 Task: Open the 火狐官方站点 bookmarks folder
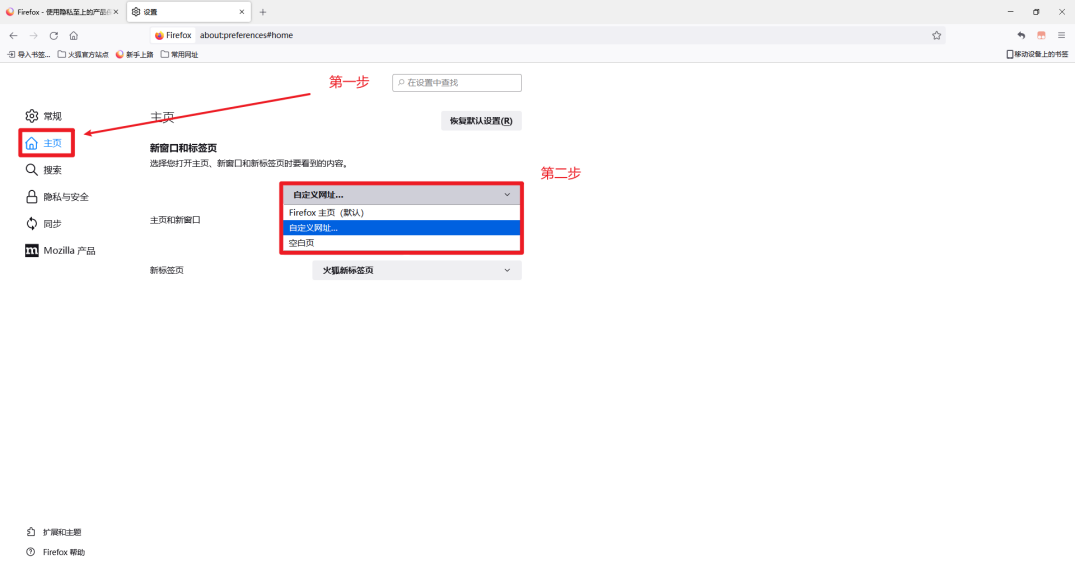83,55
